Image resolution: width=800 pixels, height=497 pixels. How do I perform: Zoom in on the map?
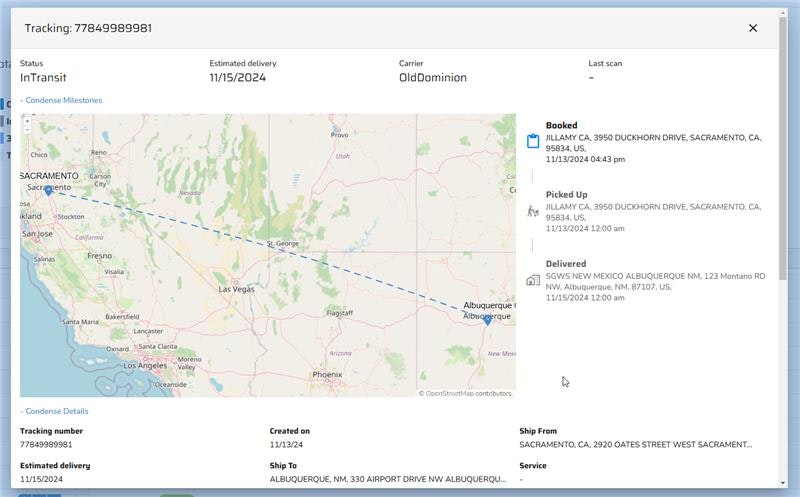[27, 121]
